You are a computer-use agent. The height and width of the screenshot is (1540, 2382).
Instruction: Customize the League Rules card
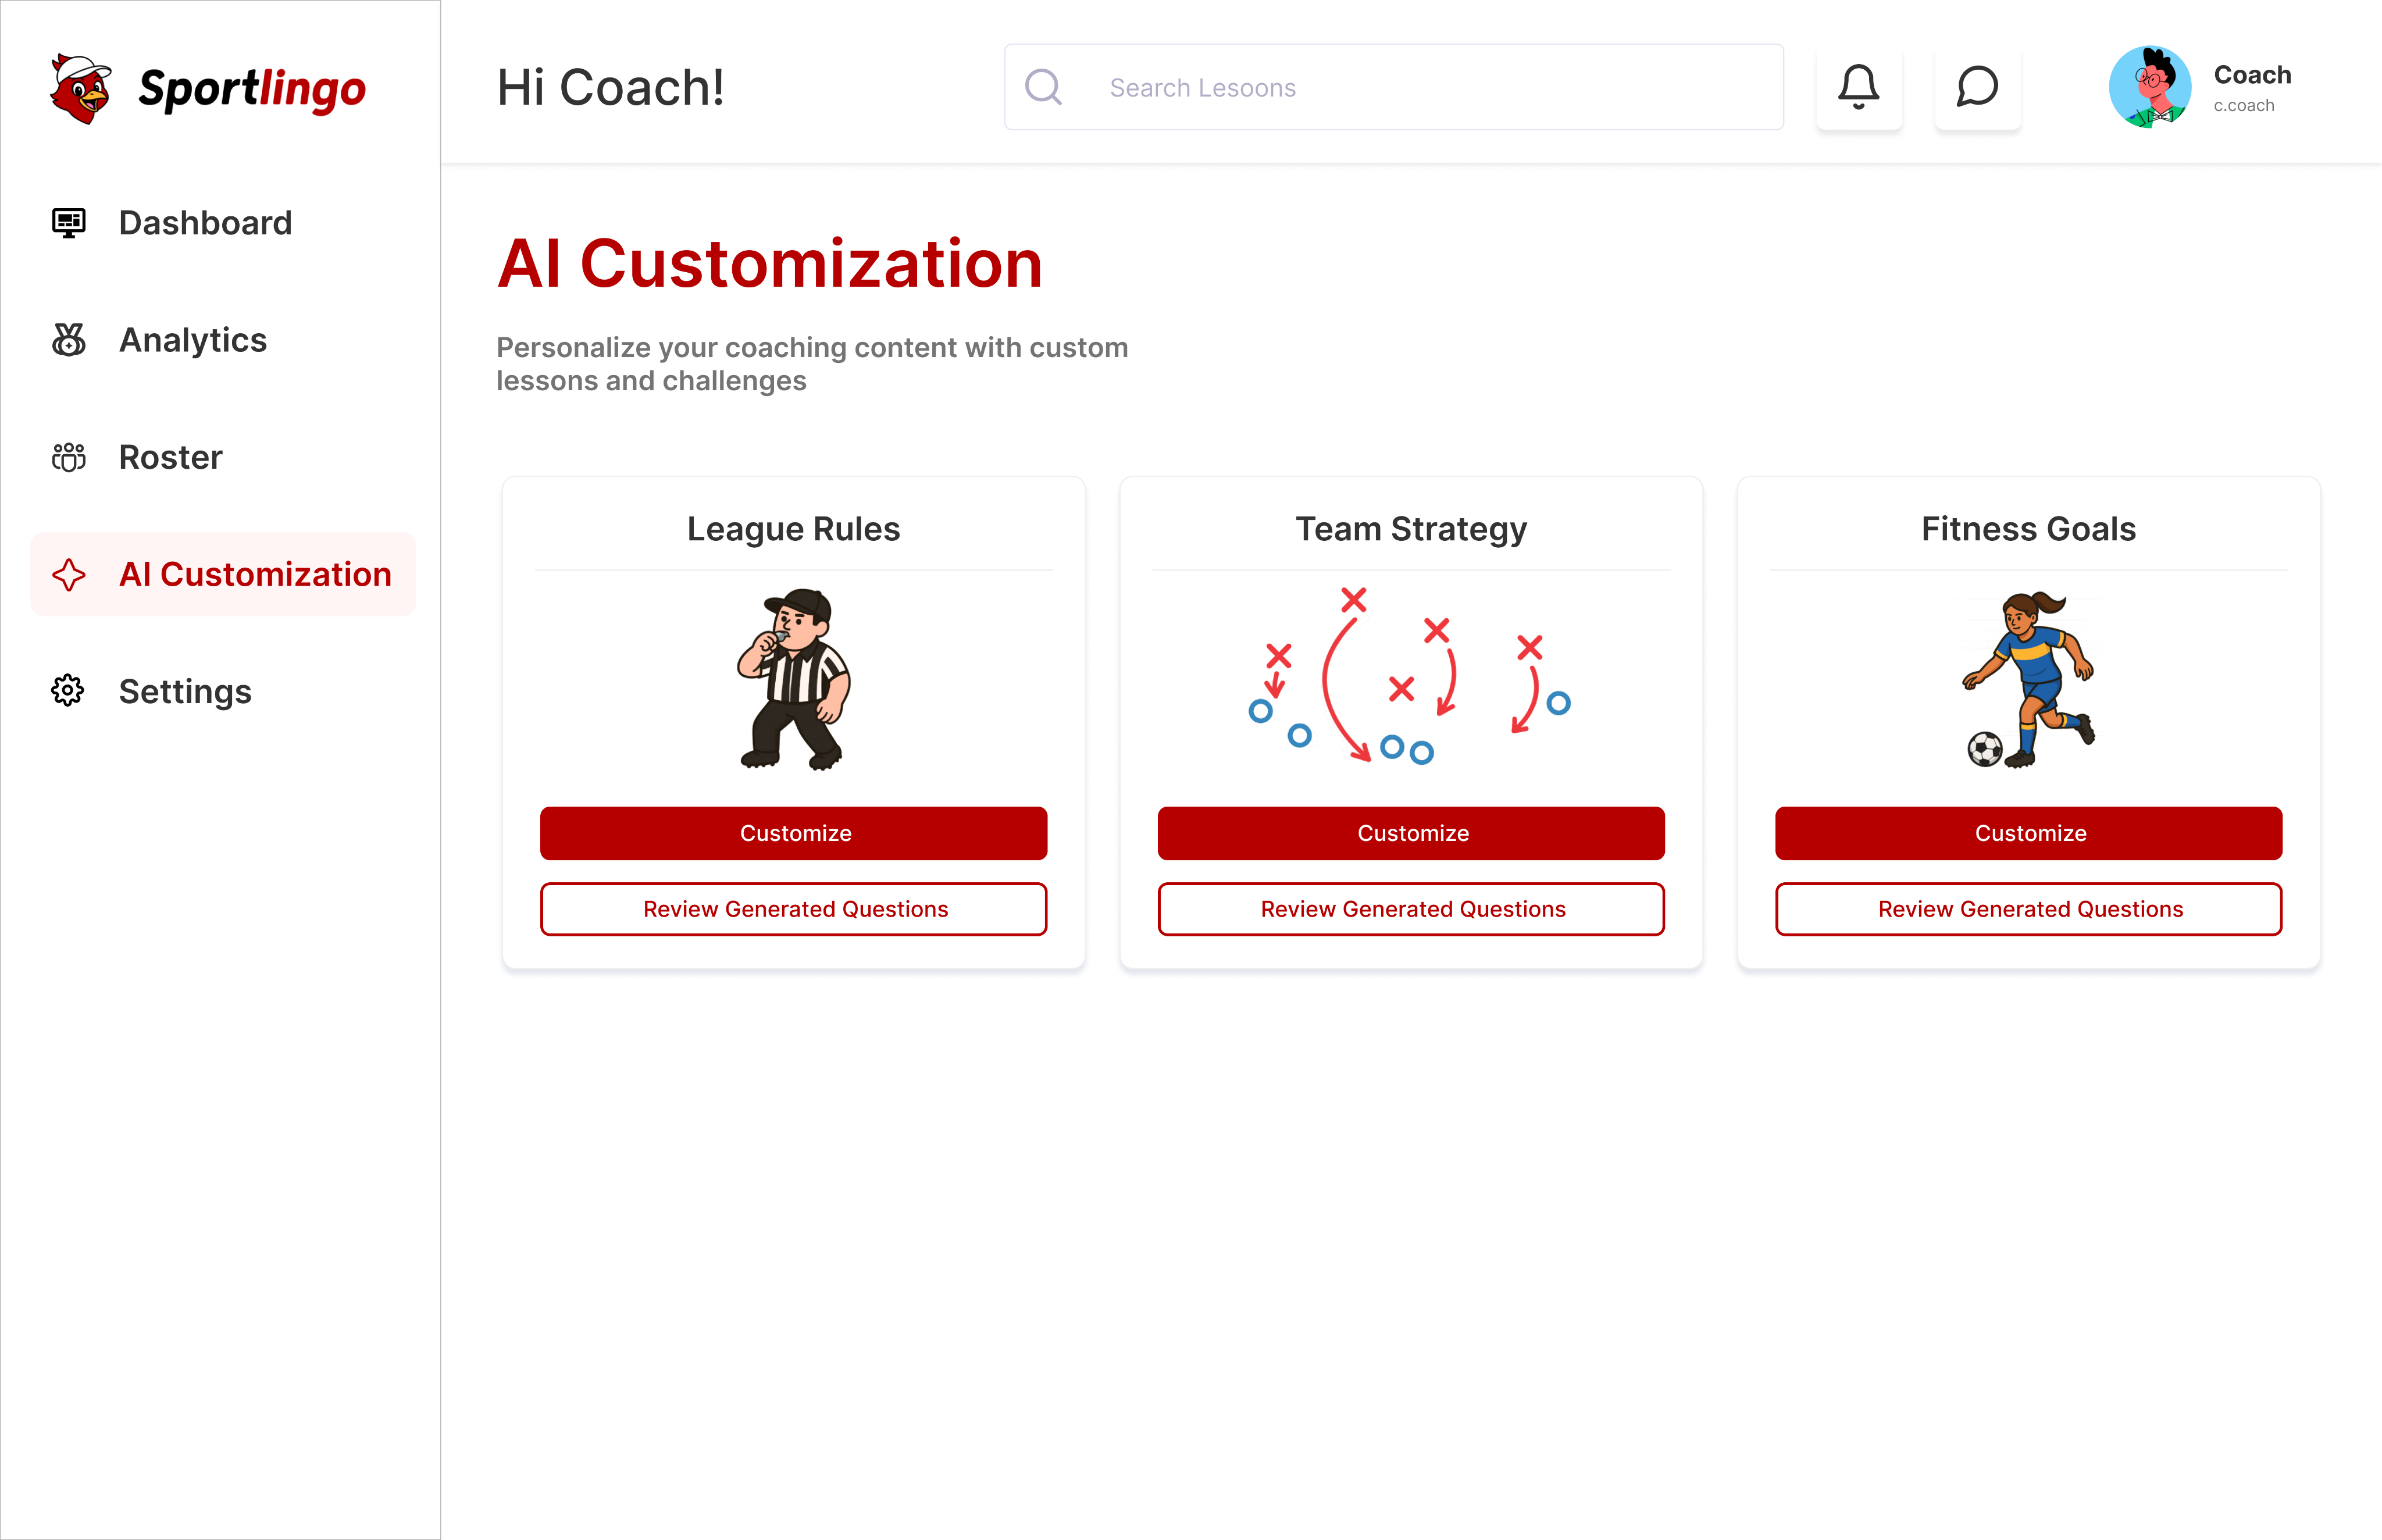(794, 833)
